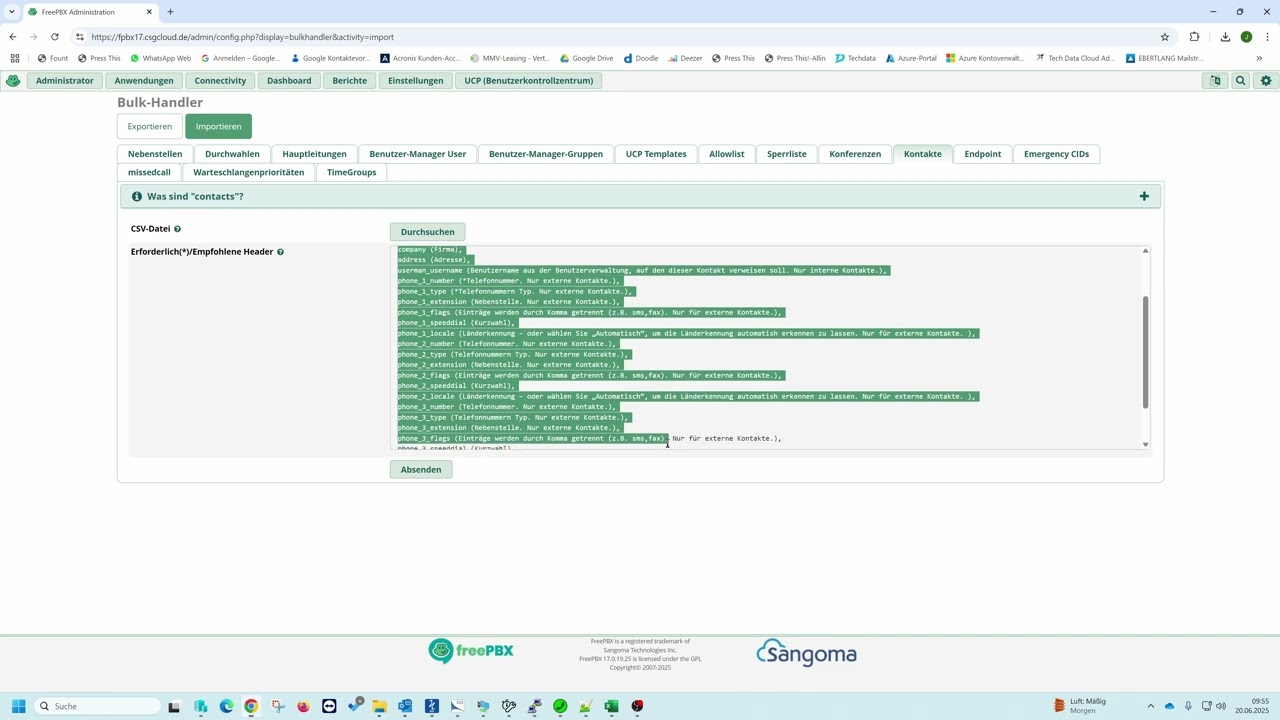Open the Chrome profile avatar

coord(1246,37)
